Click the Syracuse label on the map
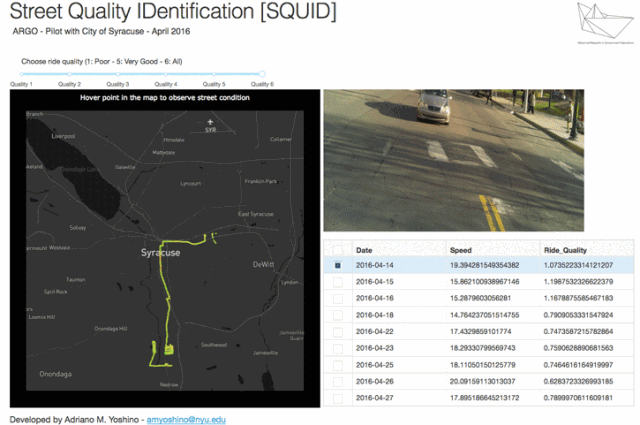Image resolution: width=640 pixels, height=425 pixels. click(160, 253)
